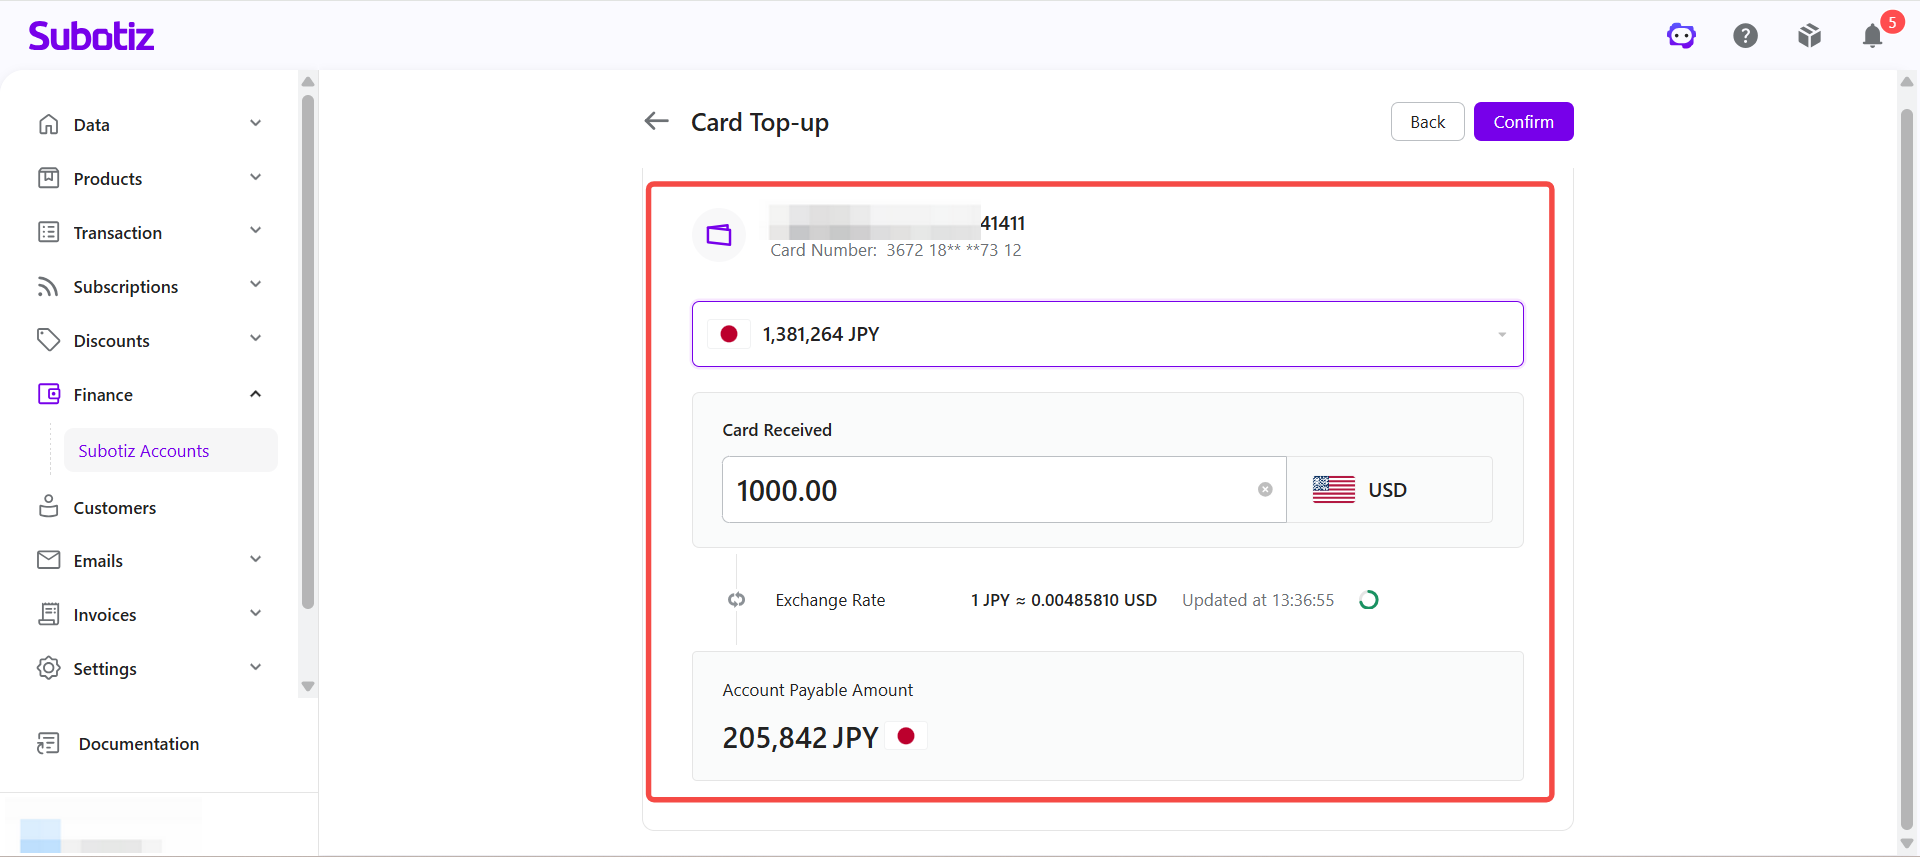
Task: Open the chatbot assistant icon
Action: pos(1681,36)
